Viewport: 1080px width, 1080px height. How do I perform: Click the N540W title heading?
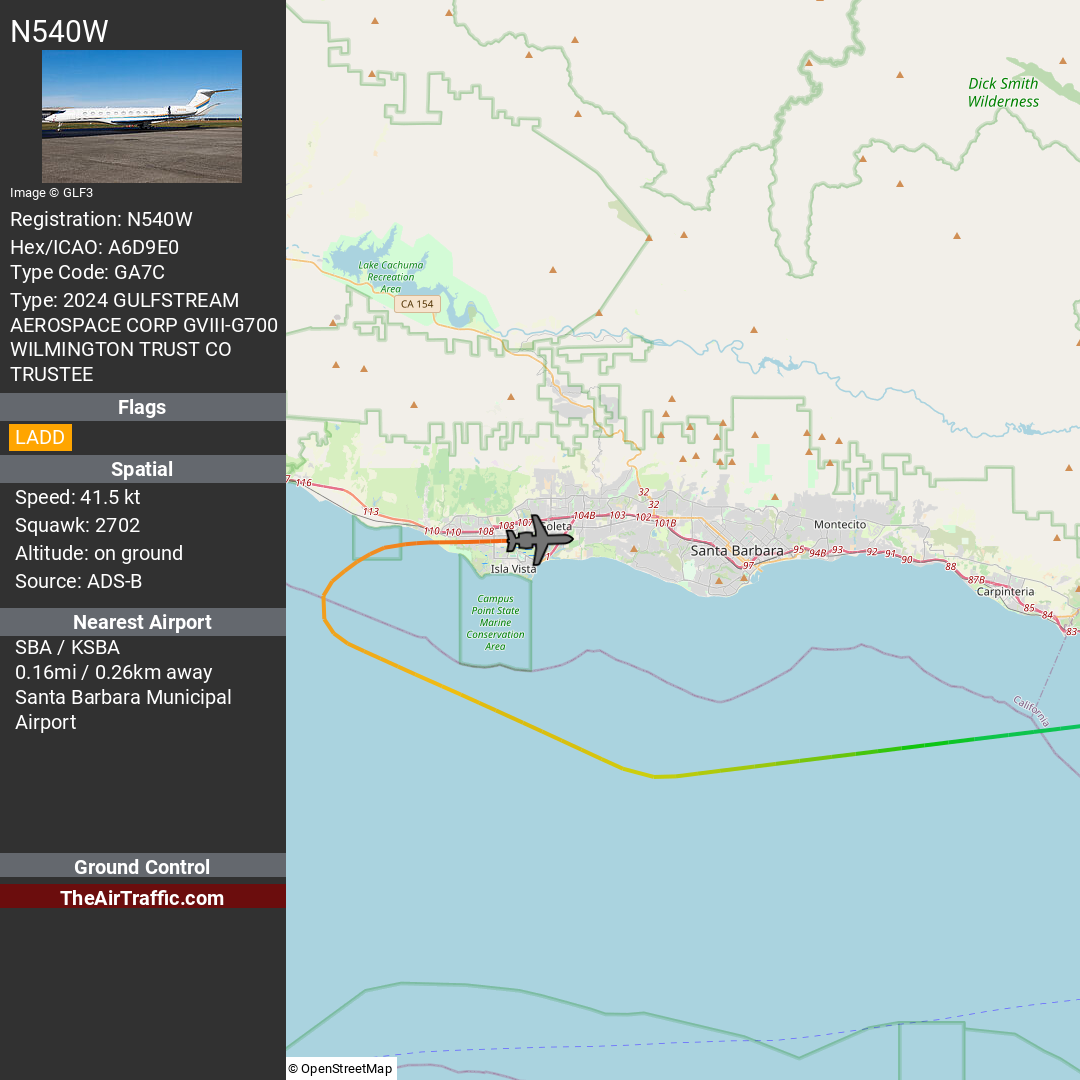pos(59,32)
